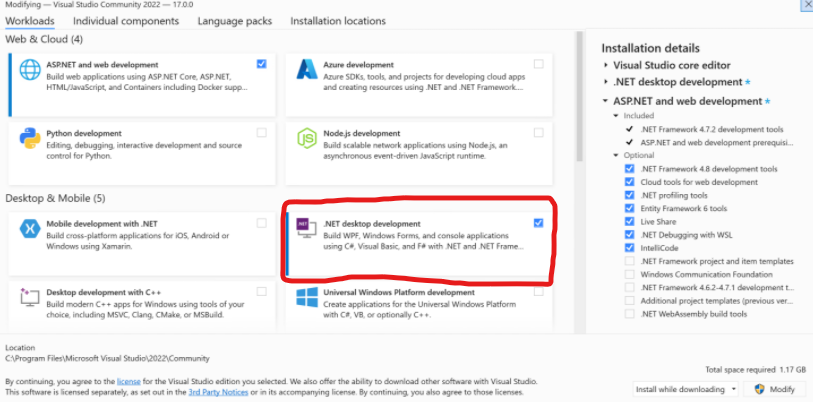Click ASP.NET and web development prerequisites entry
813x402 pixels.
point(717,142)
